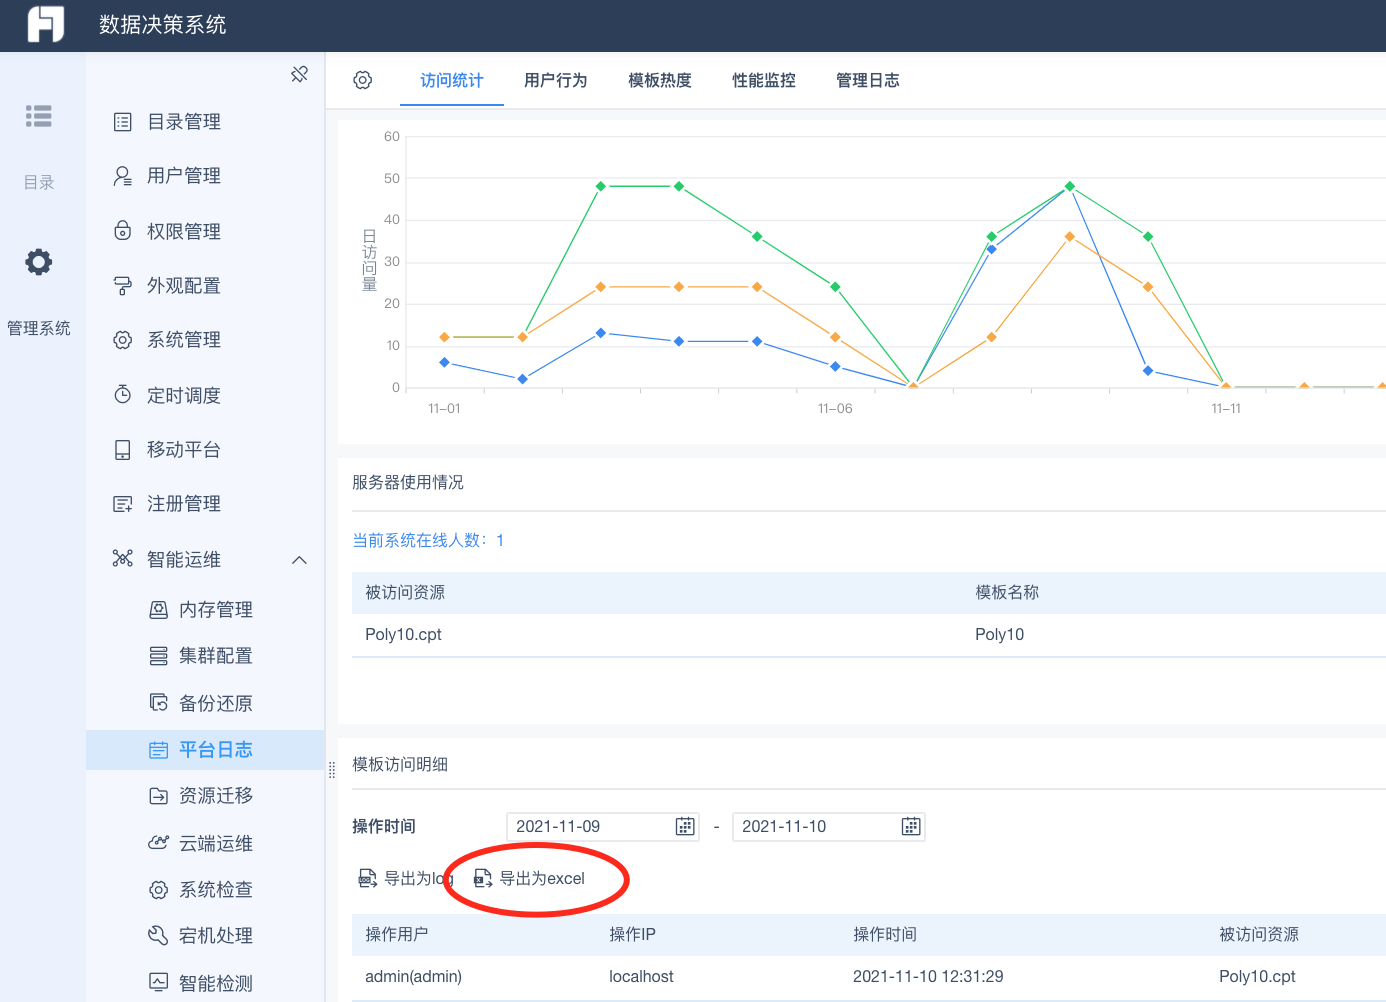Click the 系统检查 gear icon
1386x1002 pixels.
[x=158, y=889]
